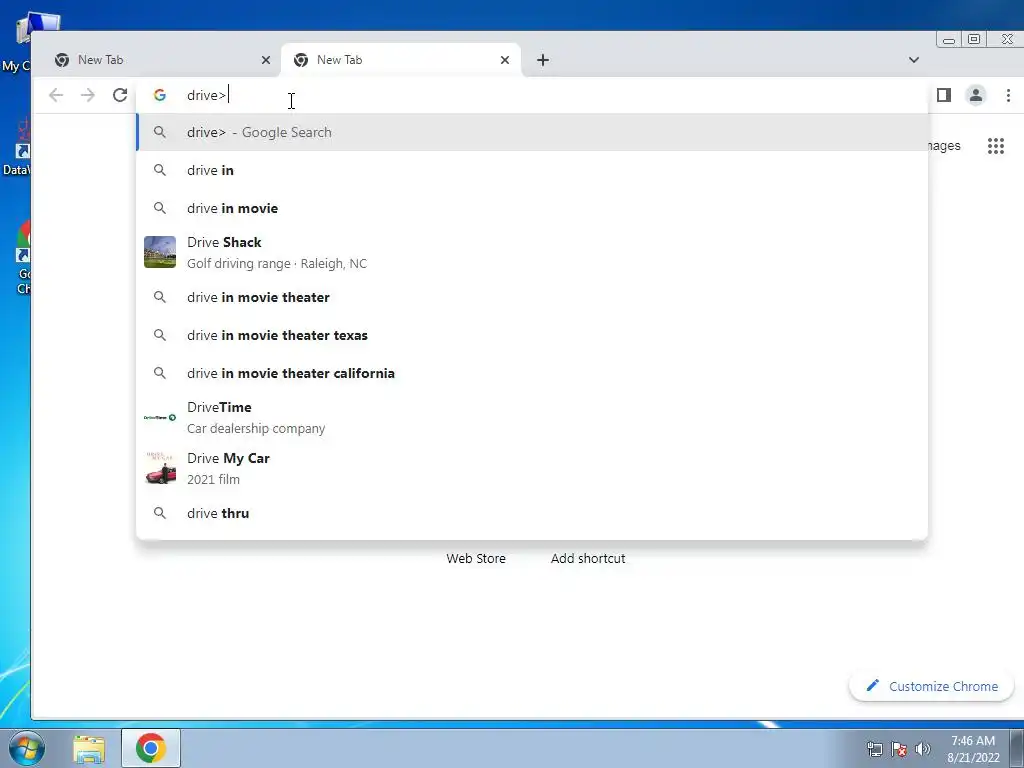This screenshot has width=1024, height=768.
Task: Open the volume speaker tray icon
Action: click(923, 749)
